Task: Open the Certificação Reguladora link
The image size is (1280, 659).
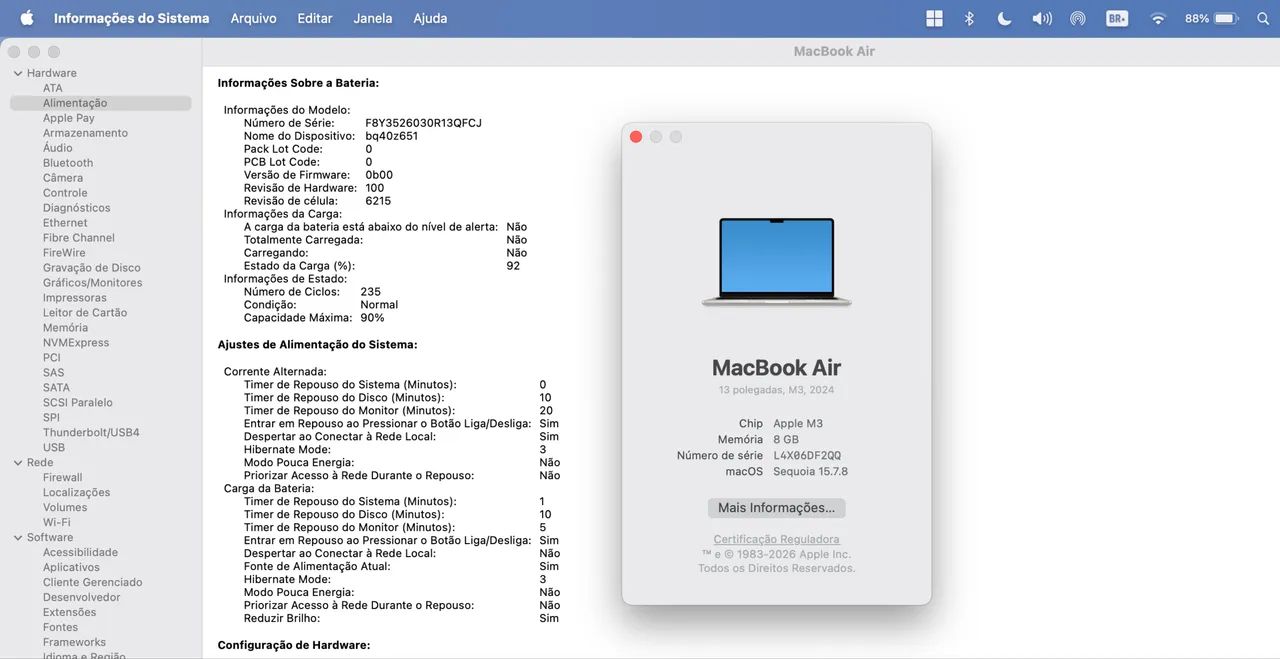Action: click(x=776, y=539)
